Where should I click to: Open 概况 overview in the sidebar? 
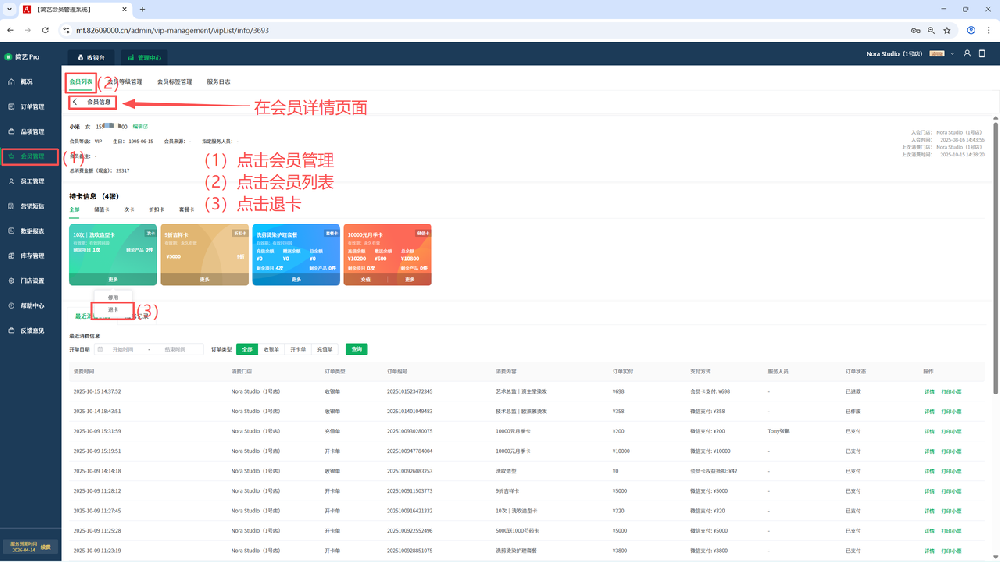point(26,82)
